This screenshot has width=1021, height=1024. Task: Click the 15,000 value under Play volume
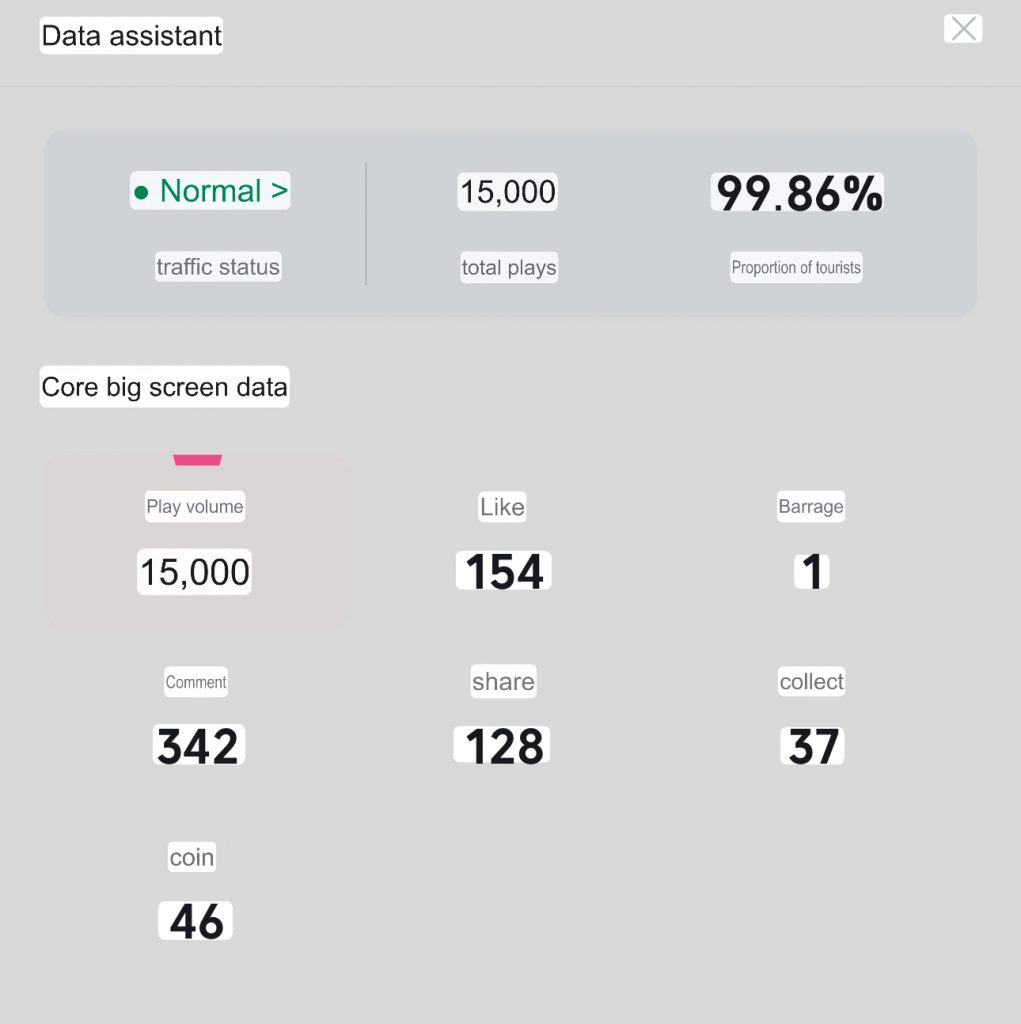click(195, 572)
